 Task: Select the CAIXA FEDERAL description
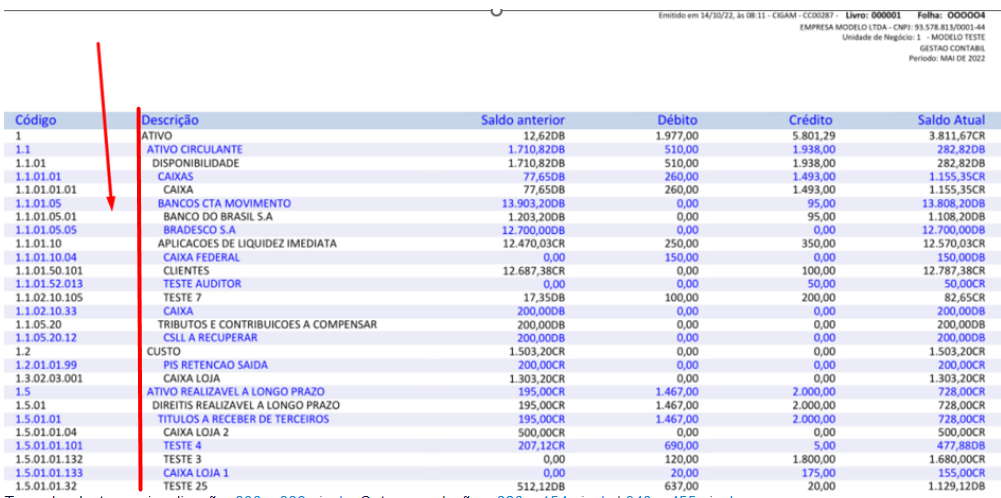click(201, 258)
